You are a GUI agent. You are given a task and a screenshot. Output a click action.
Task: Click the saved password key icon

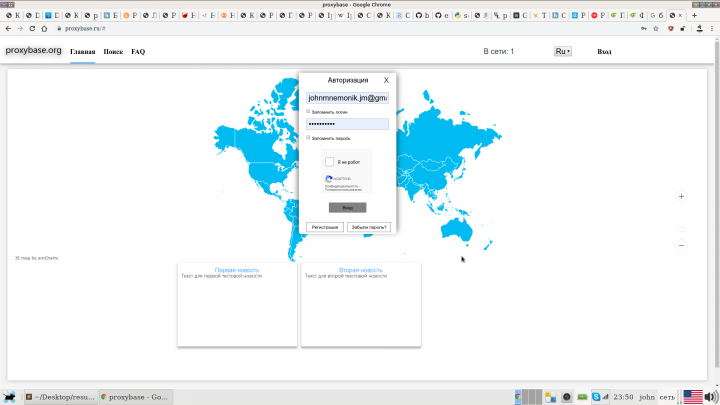[644, 28]
